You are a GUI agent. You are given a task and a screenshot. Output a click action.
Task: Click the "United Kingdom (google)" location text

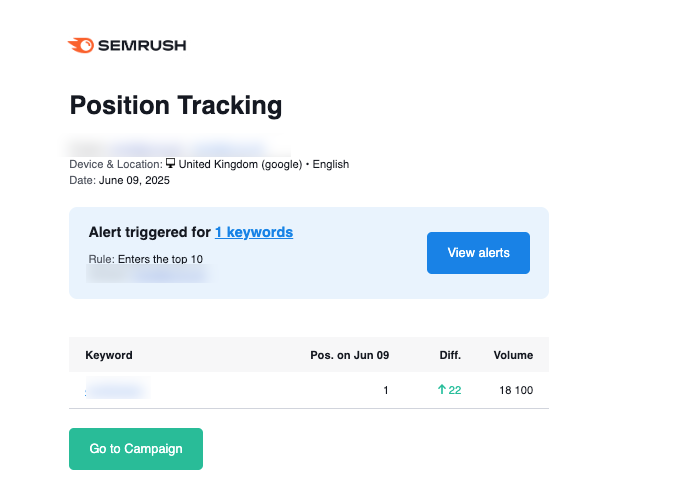tap(240, 164)
